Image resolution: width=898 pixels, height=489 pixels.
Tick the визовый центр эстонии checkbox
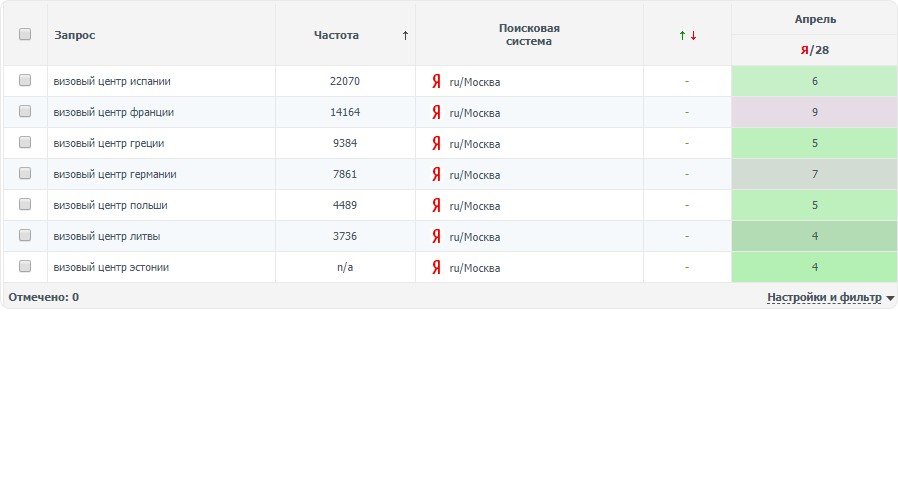(x=25, y=266)
